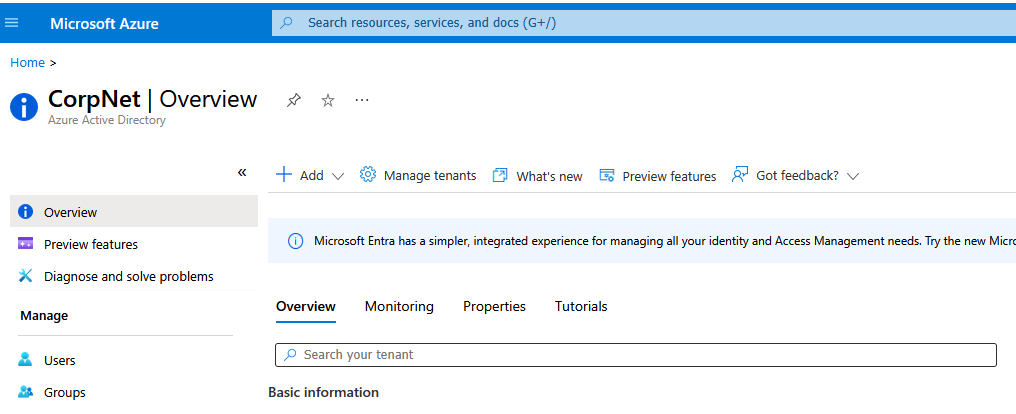Open Manage tenants
Viewport: 1016px width, 414px height.
click(430, 176)
